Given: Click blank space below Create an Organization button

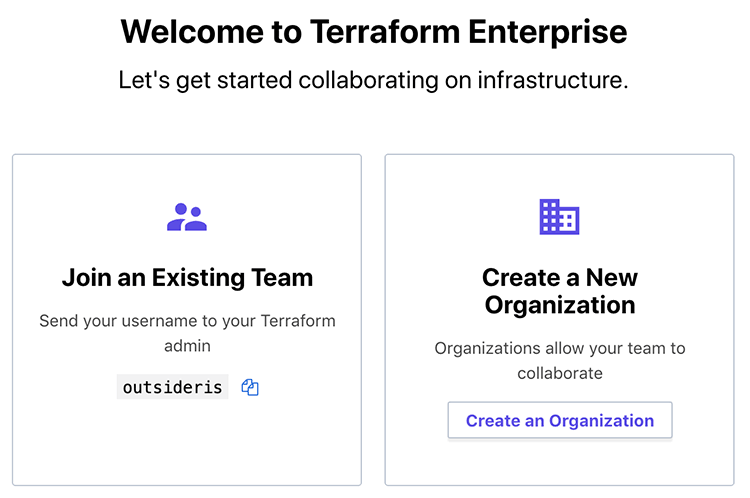Looking at the screenshot, I should coord(560,462).
